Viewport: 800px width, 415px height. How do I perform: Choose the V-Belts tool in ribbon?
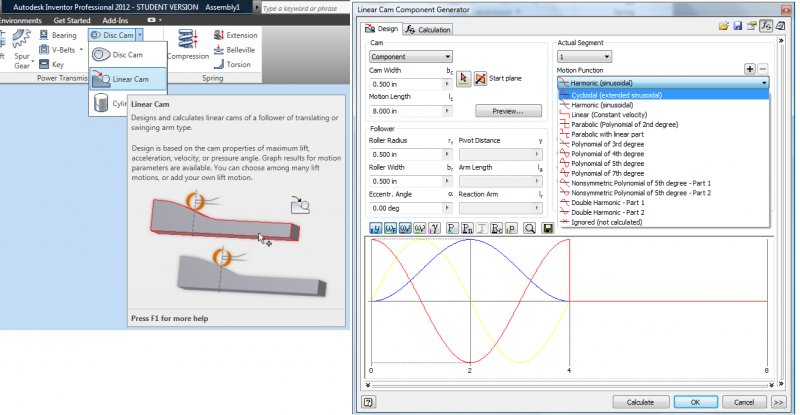click(x=57, y=50)
